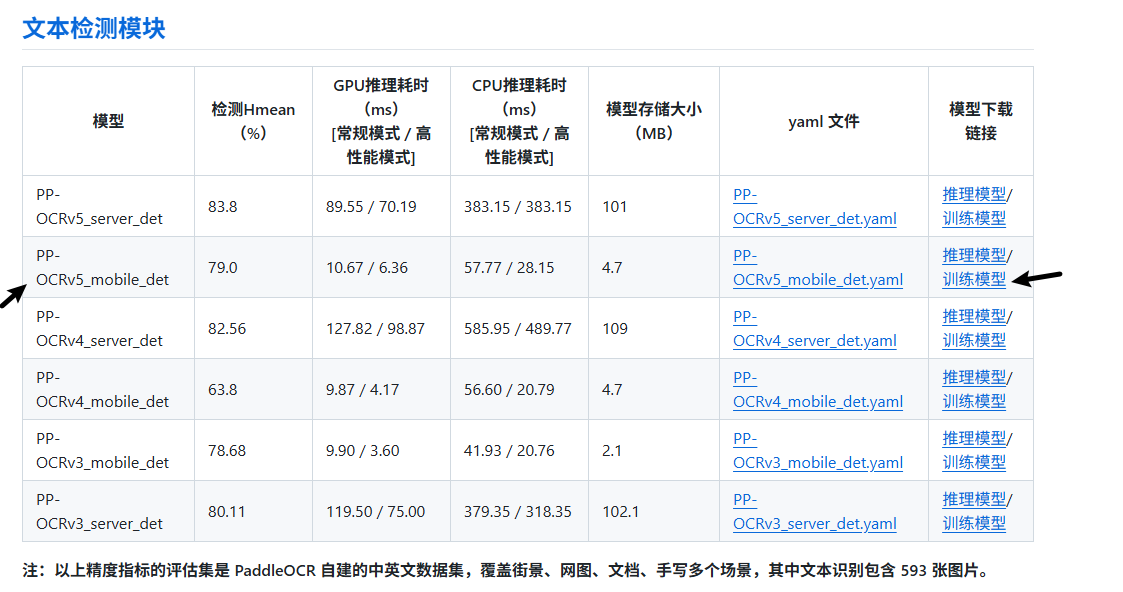Download PP-OCRv4_server_det training model (训练模型)
The image size is (1123, 592).
(973, 340)
